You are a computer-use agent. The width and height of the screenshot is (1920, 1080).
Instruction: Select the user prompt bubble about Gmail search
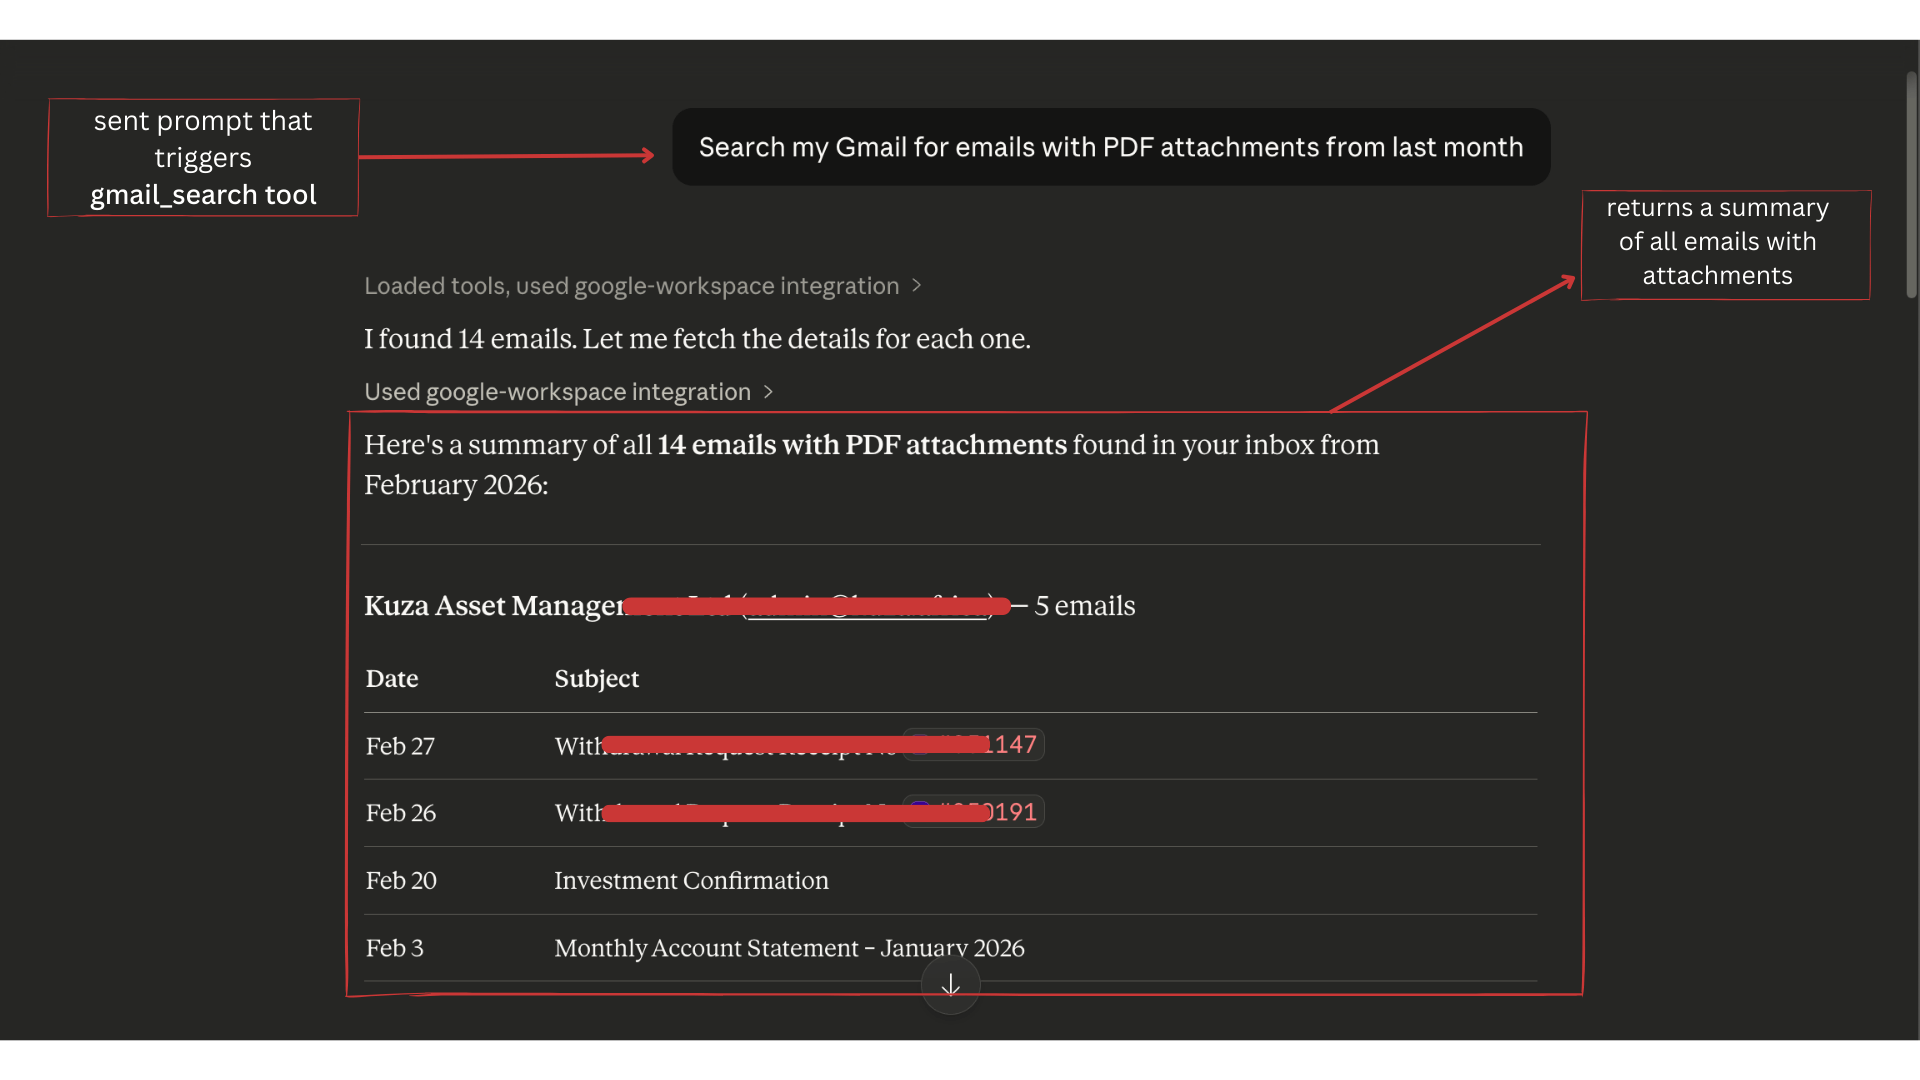[x=1110, y=147]
